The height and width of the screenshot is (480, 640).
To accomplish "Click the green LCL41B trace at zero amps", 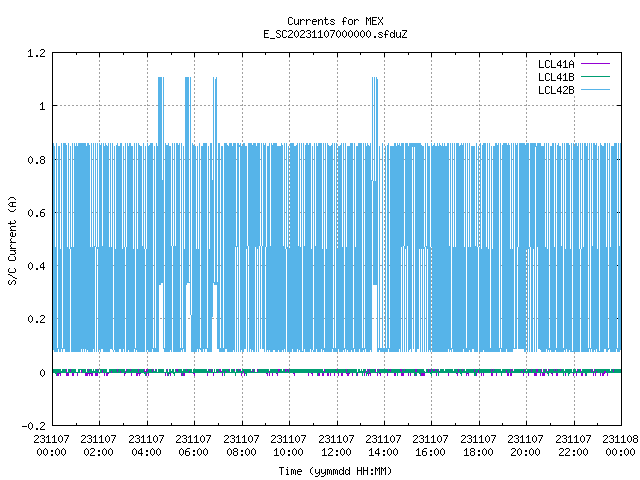I will (x=337, y=371).
